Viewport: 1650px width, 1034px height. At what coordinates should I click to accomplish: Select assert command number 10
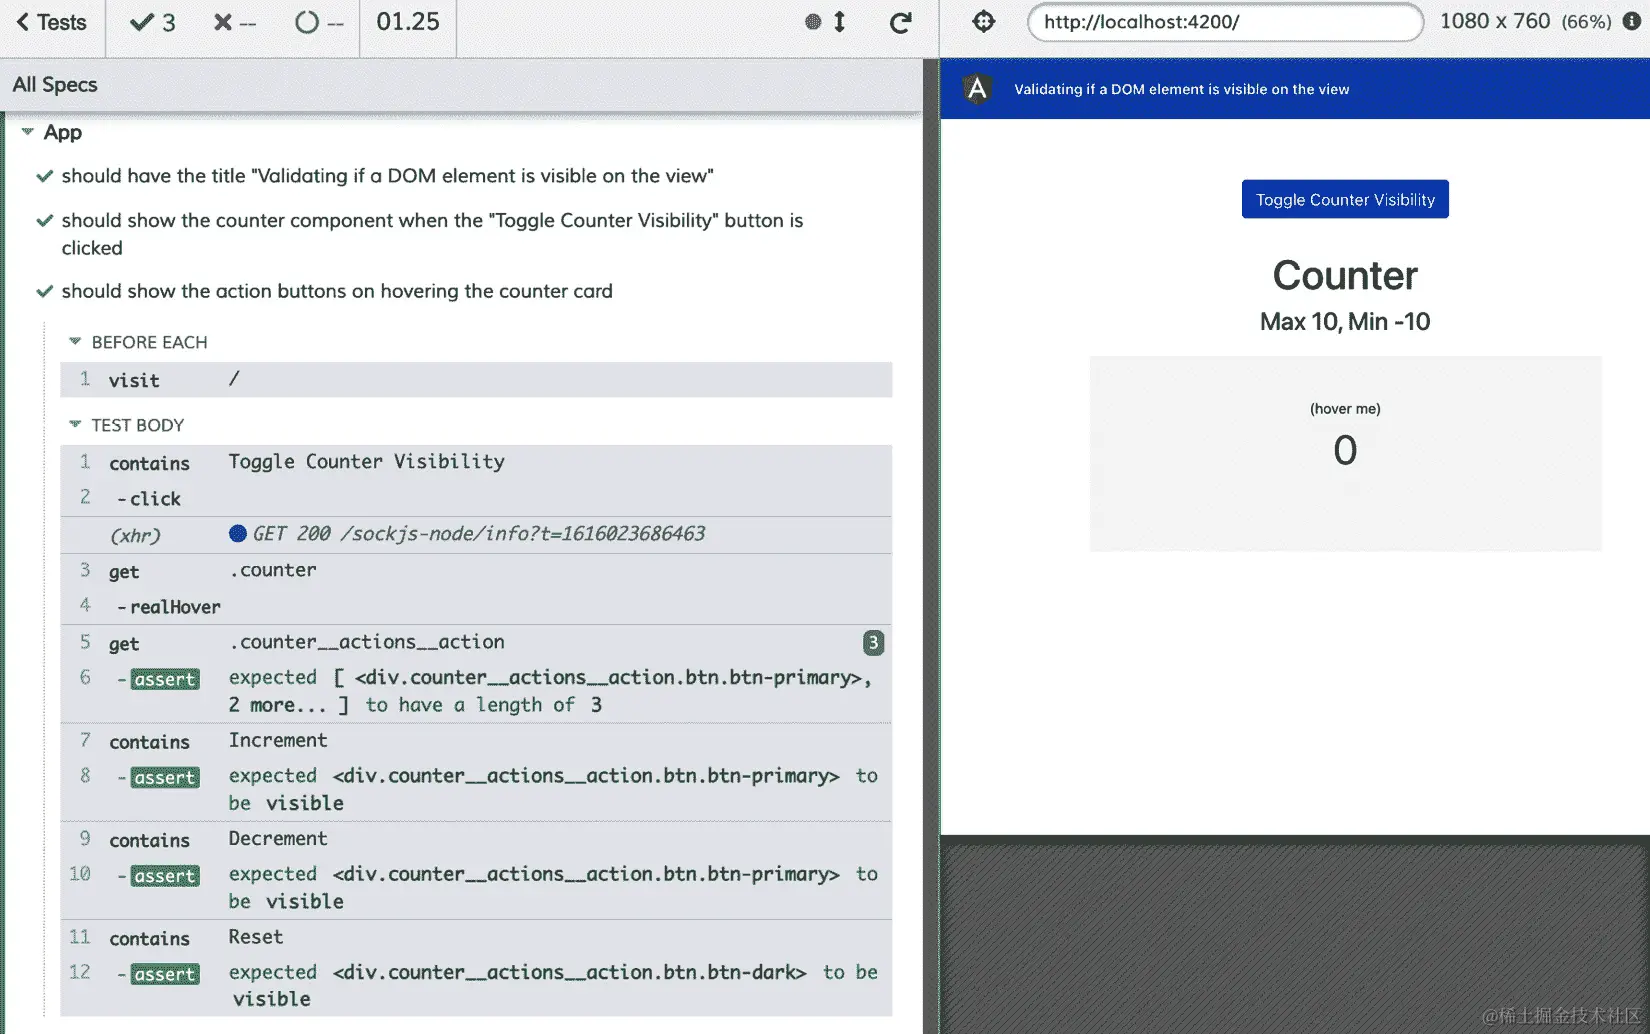point(476,887)
